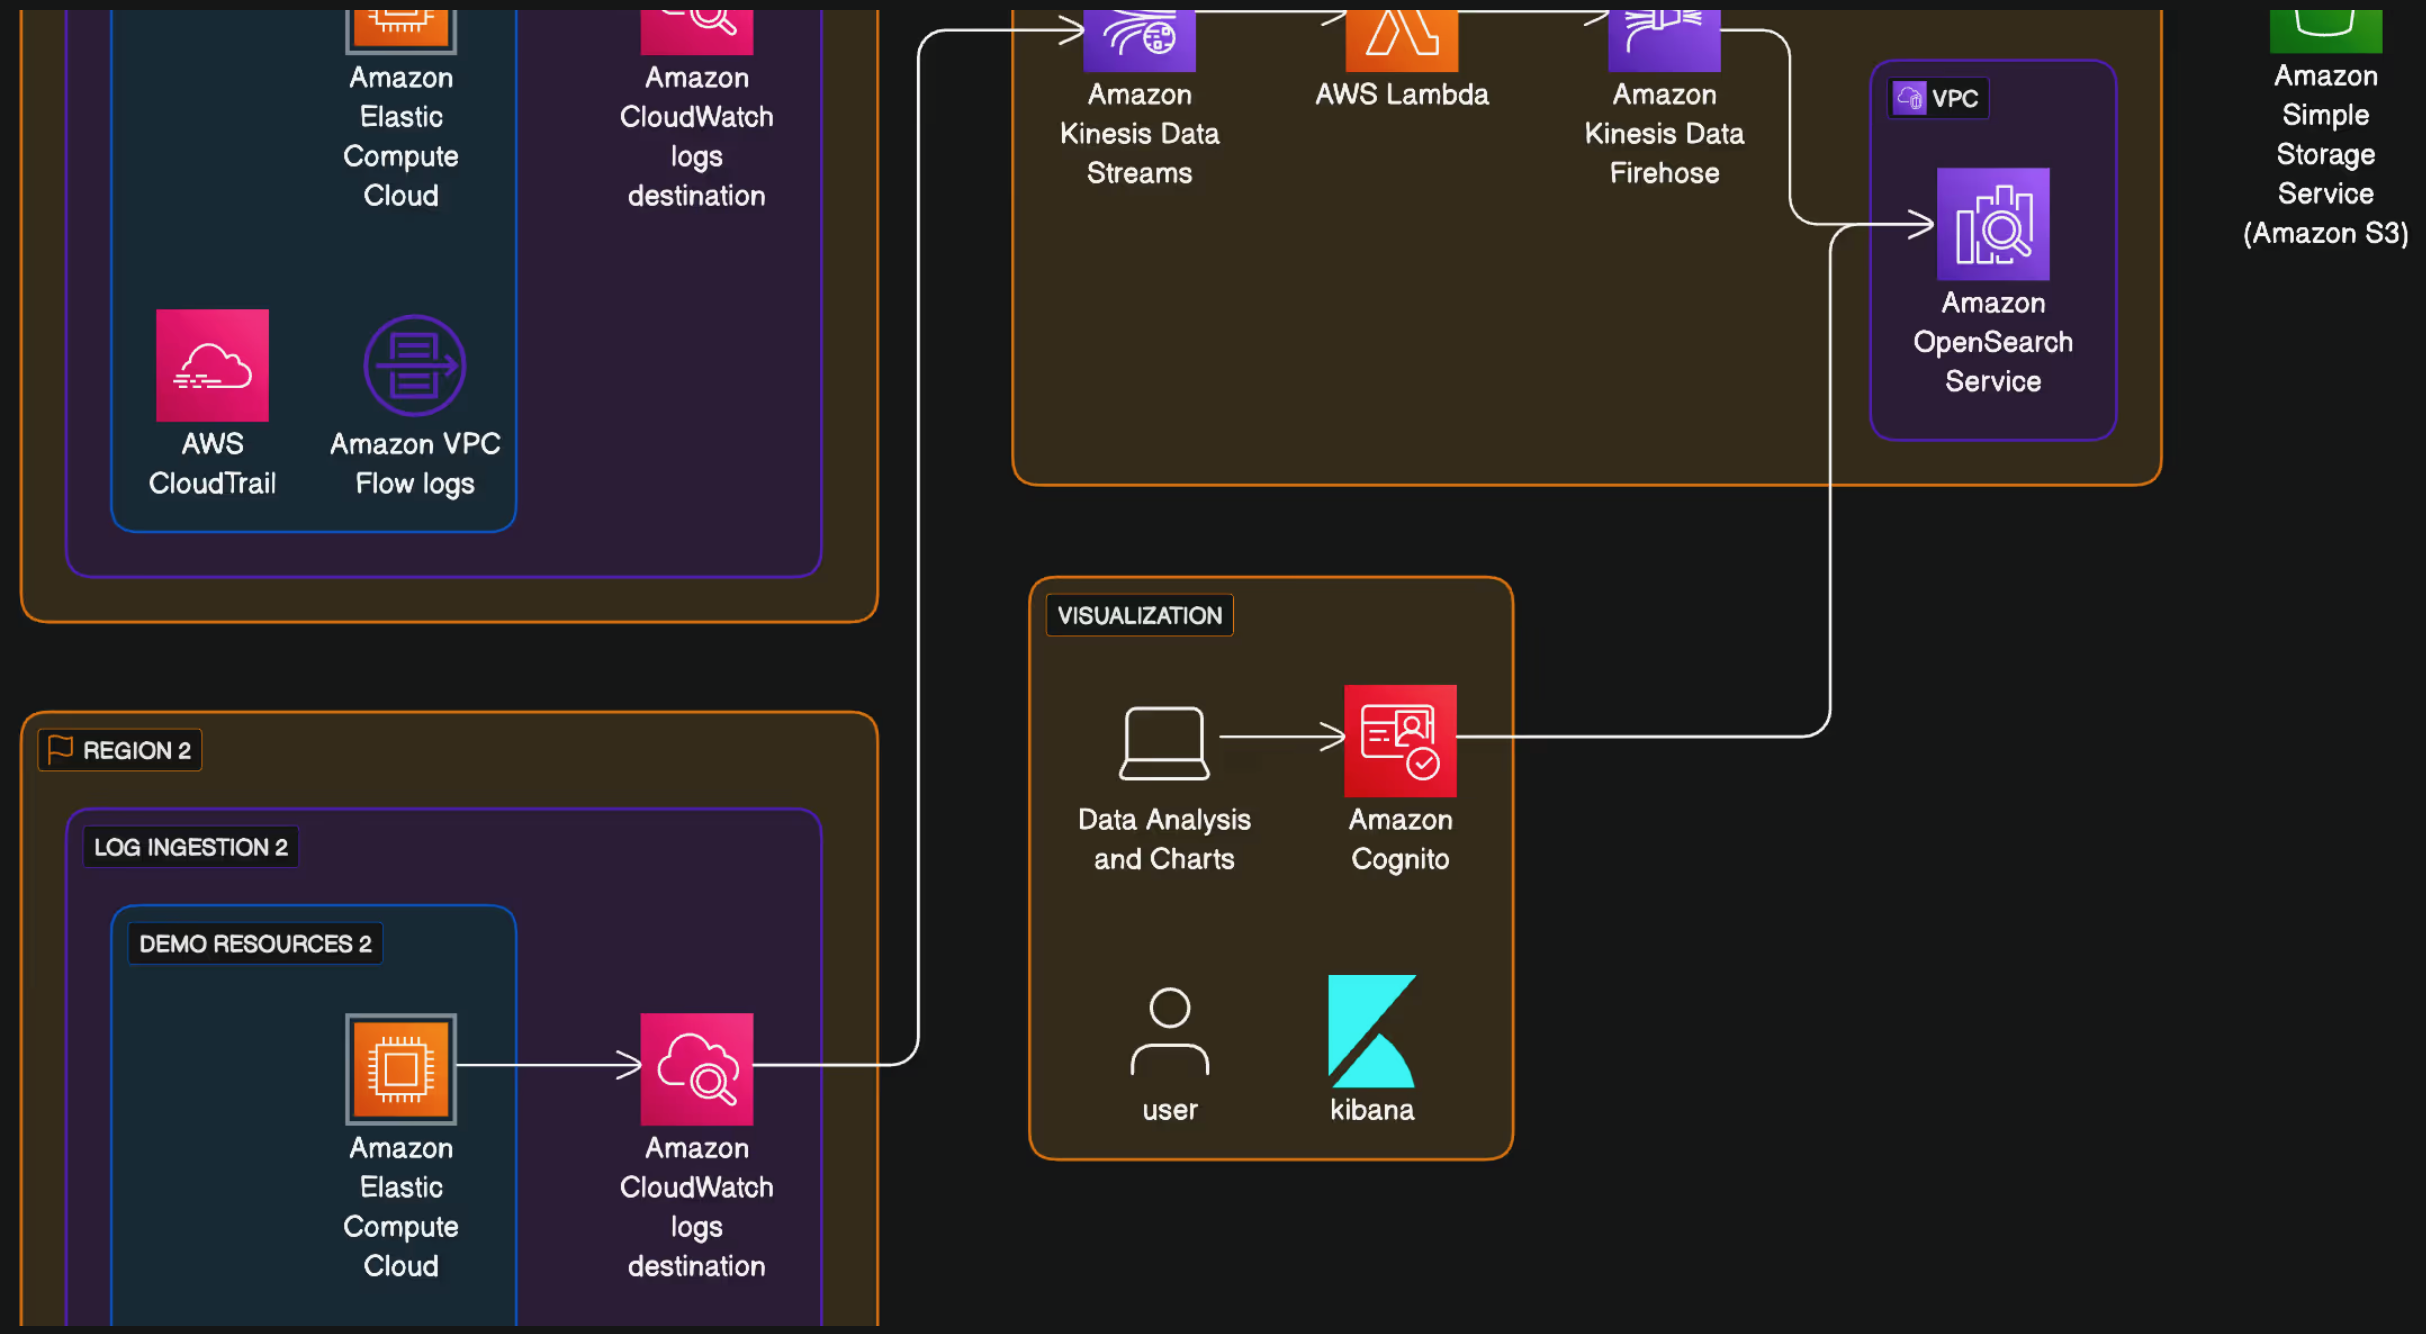Select the top Region 1 EC2 icon
The image size is (2426, 1334).
coord(401,32)
